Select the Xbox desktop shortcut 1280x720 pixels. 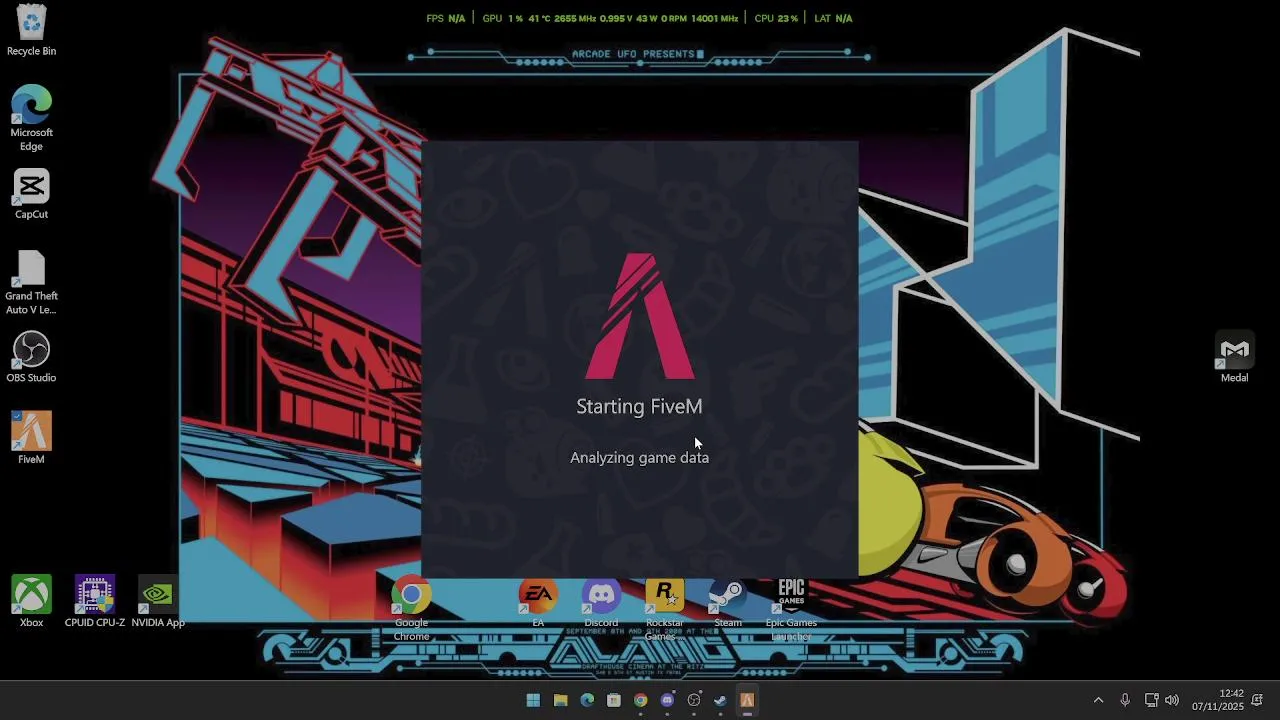(x=31, y=601)
